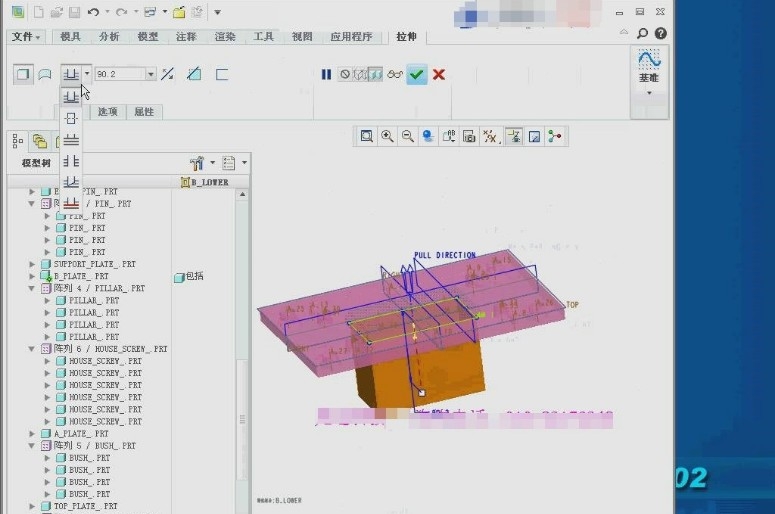This screenshot has height=514, width=775.
Task: Flip the extrude depth direction
Action: [168, 74]
